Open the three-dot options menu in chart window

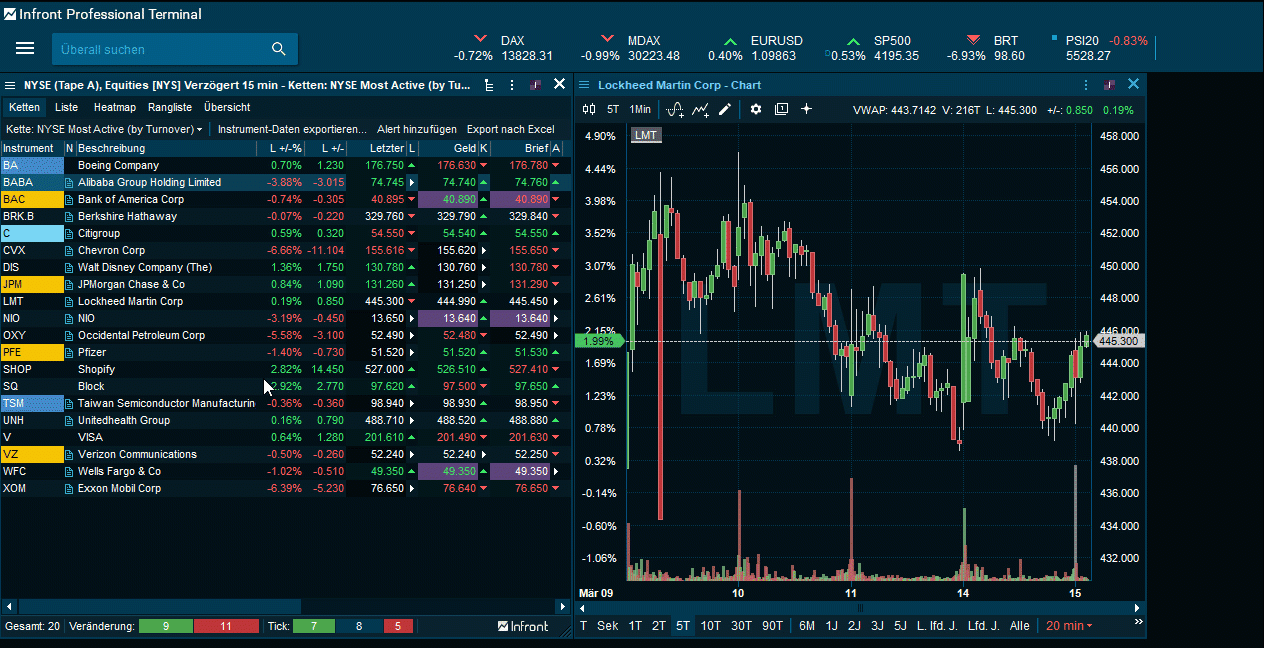pyautogui.click(x=1085, y=85)
